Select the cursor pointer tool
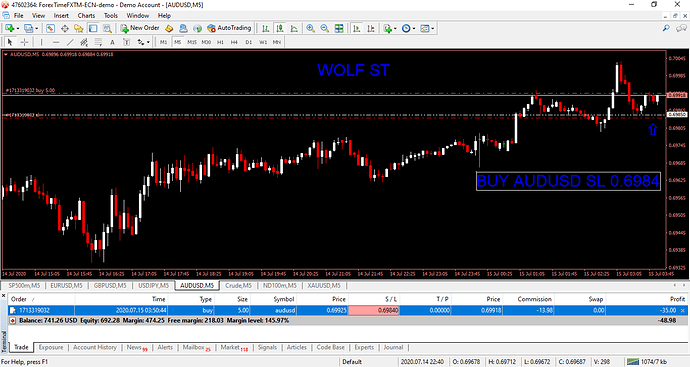 click(10, 42)
